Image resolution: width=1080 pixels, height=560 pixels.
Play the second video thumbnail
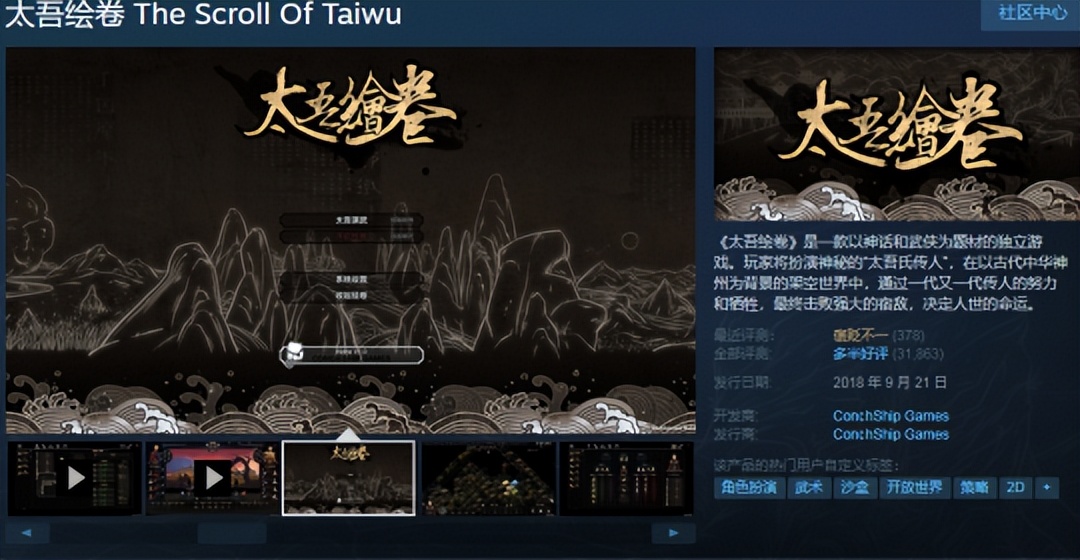pos(213,478)
